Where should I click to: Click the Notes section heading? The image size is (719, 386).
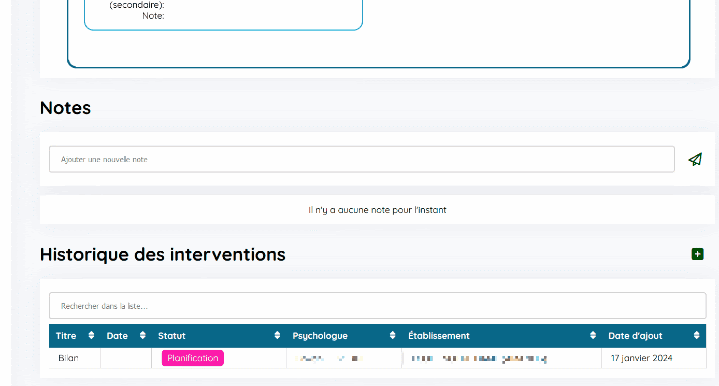coord(66,108)
